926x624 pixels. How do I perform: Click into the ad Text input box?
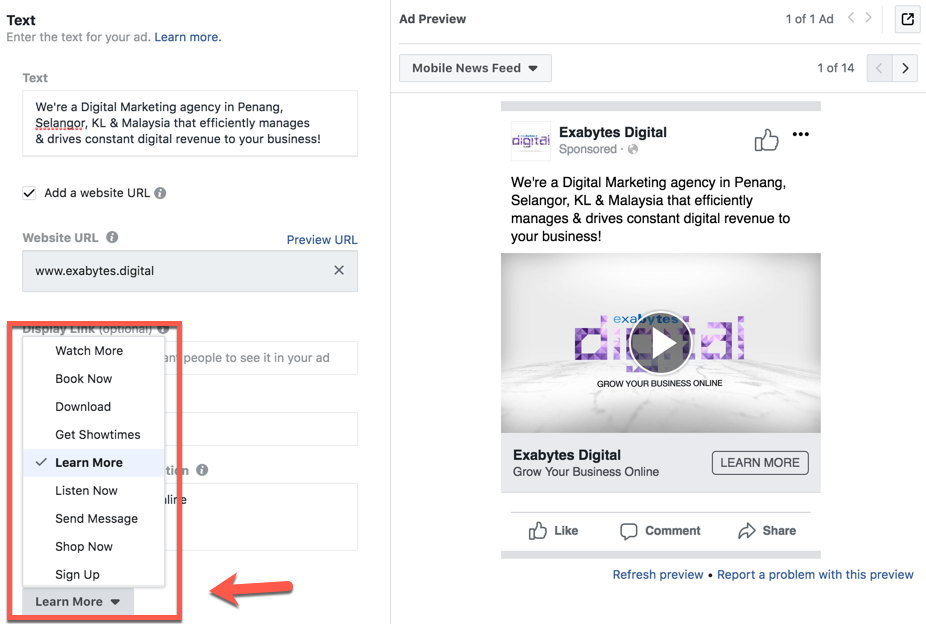pos(190,123)
